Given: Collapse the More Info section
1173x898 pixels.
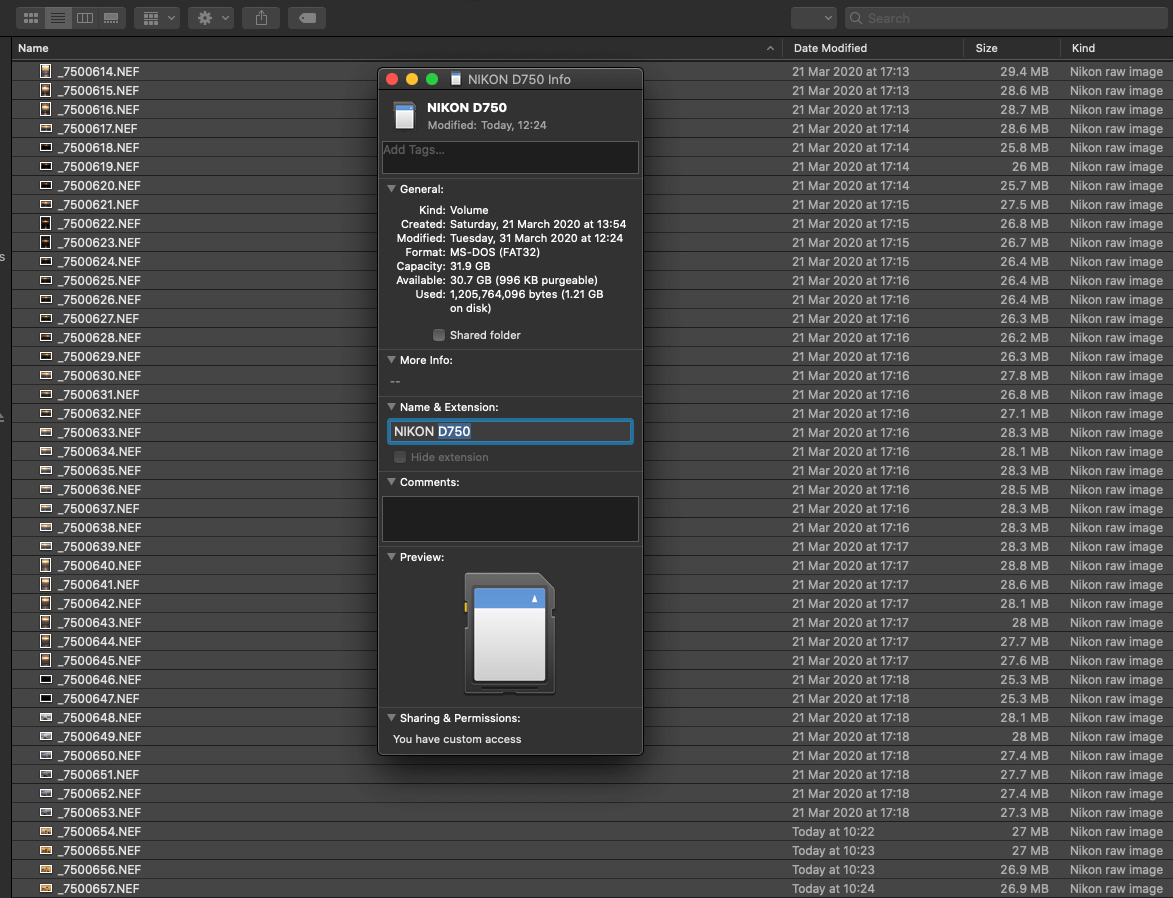Looking at the screenshot, I should [391, 360].
